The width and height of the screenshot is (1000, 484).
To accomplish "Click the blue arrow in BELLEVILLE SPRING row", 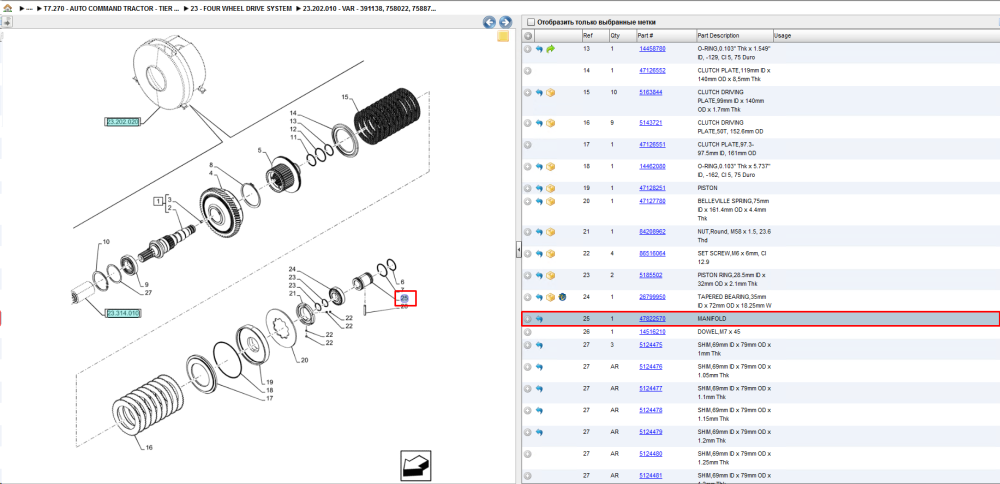I will 539,201.
